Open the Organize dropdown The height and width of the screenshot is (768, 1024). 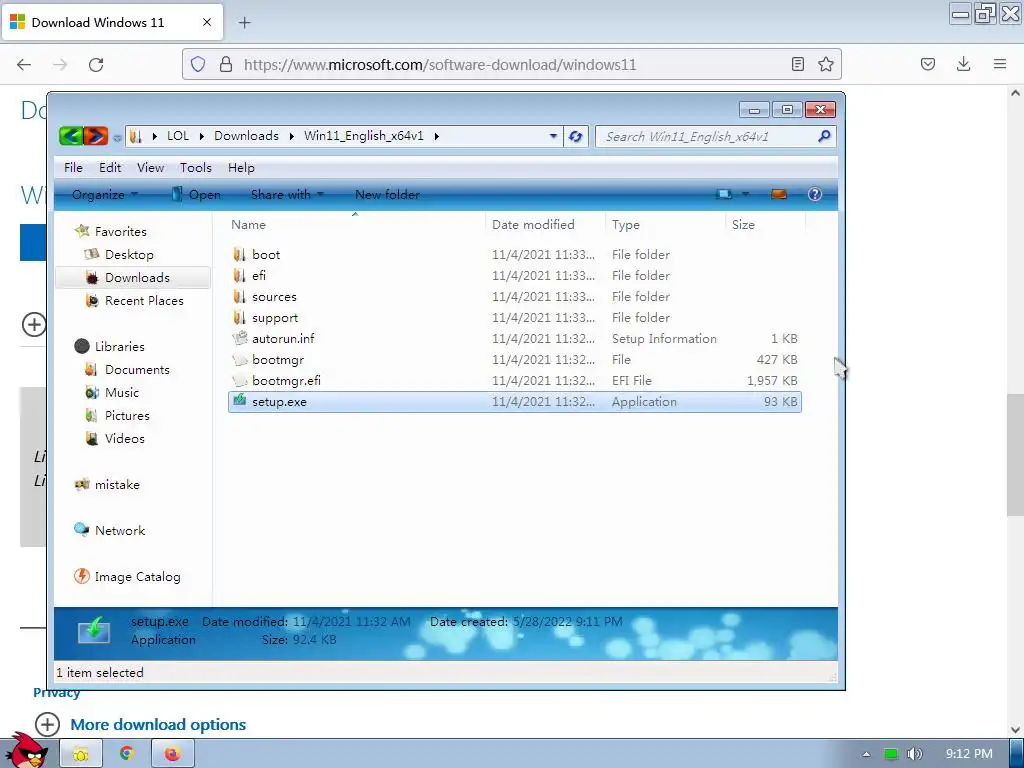pyautogui.click(x=104, y=195)
